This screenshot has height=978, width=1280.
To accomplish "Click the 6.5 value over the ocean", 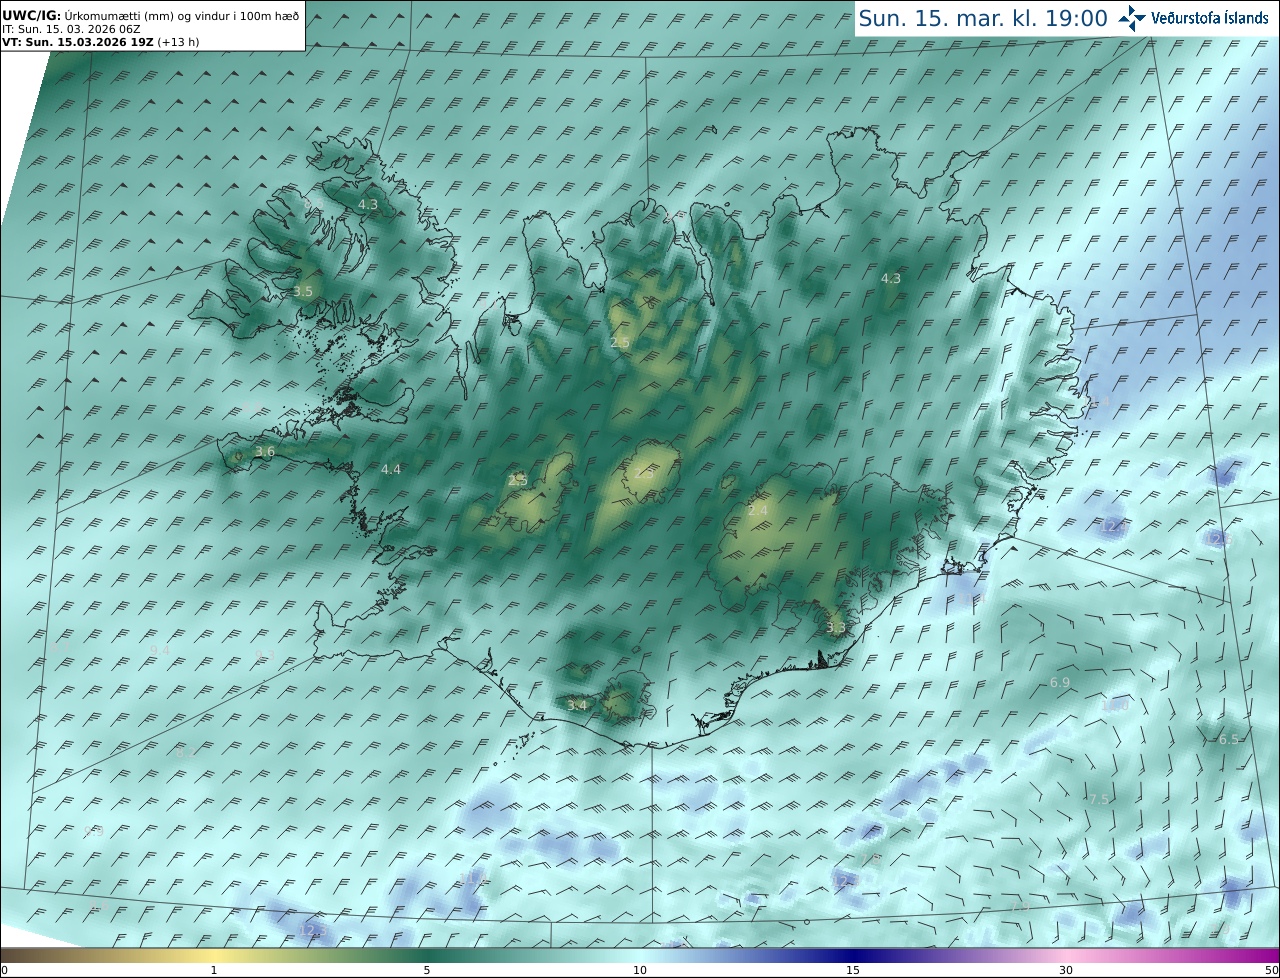I will point(1229,739).
